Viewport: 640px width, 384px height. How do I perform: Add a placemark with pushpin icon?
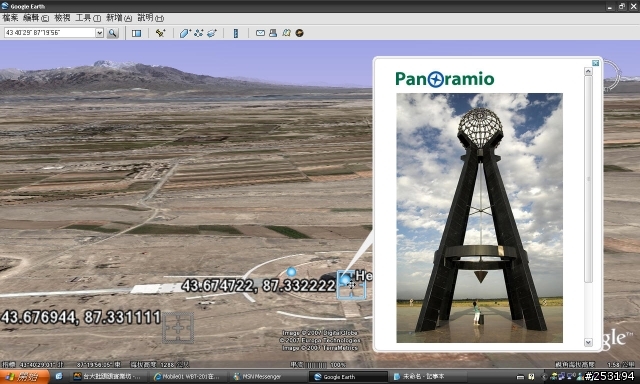tap(160, 33)
